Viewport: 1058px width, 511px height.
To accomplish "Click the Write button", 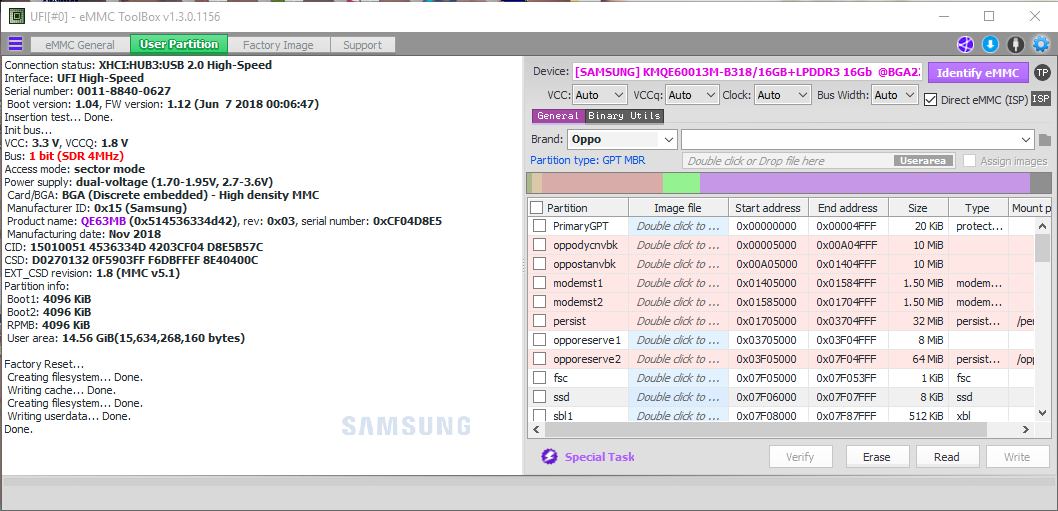I will click(1017, 457).
